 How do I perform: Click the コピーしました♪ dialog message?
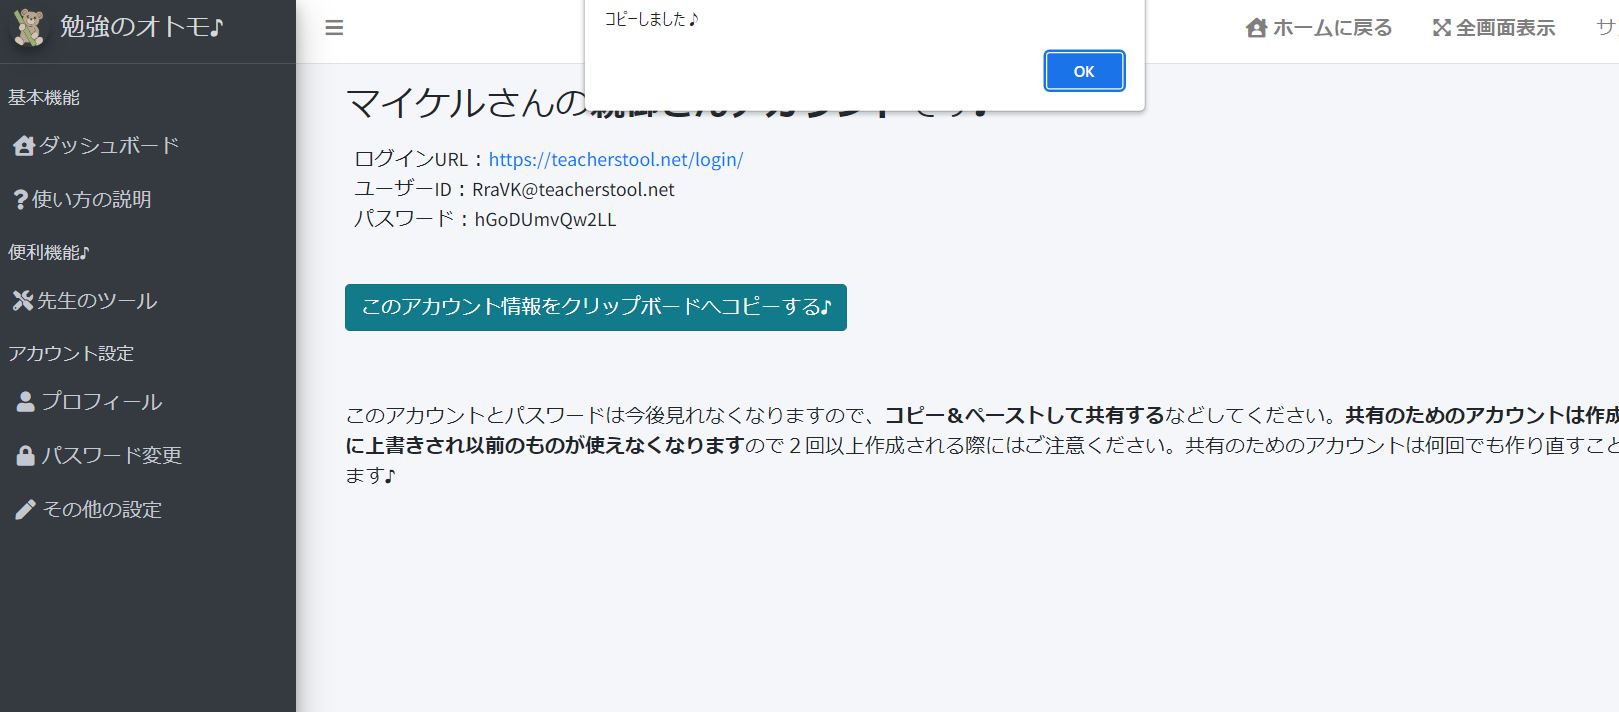pos(651,19)
